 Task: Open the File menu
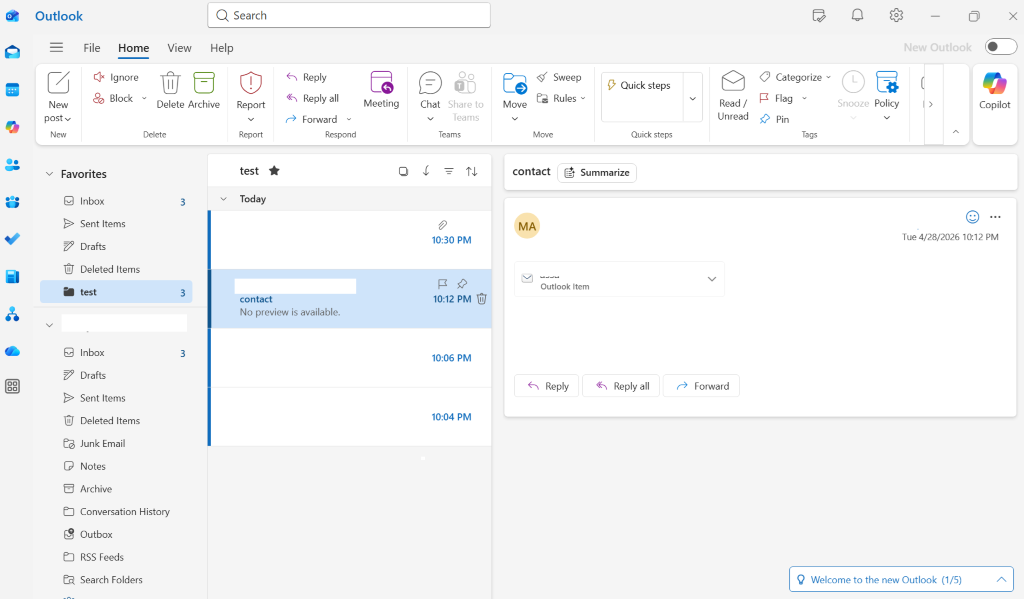(x=92, y=48)
